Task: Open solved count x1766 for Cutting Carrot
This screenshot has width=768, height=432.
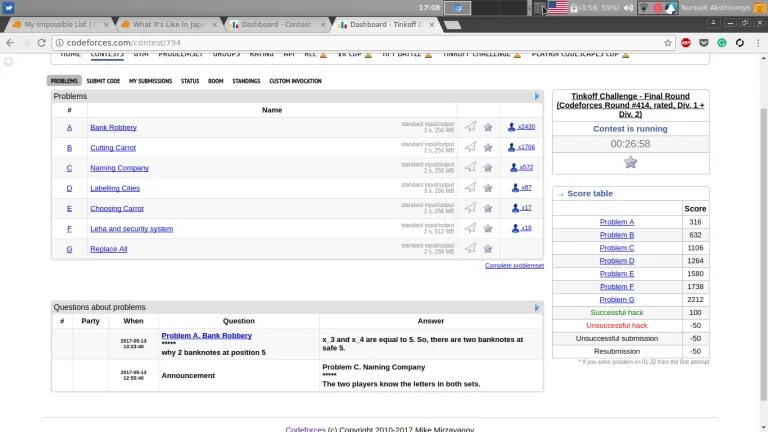Action: pos(522,147)
